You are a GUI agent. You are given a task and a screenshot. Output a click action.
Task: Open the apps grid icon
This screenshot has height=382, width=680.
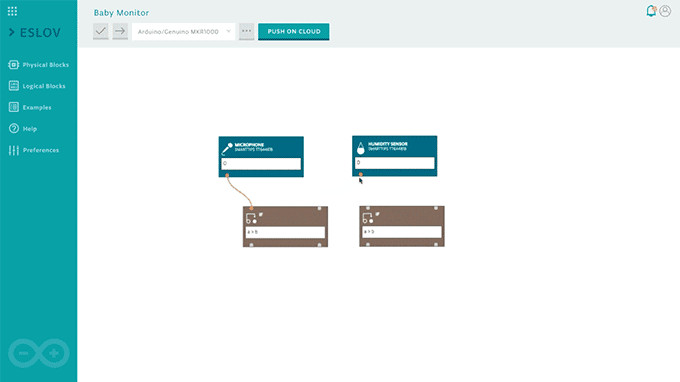(x=12, y=11)
